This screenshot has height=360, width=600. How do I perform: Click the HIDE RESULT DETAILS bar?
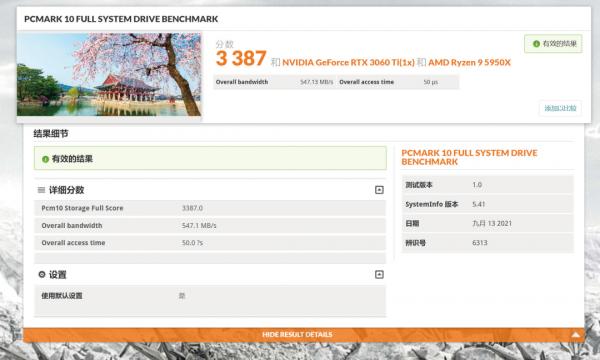pyautogui.click(x=303, y=335)
